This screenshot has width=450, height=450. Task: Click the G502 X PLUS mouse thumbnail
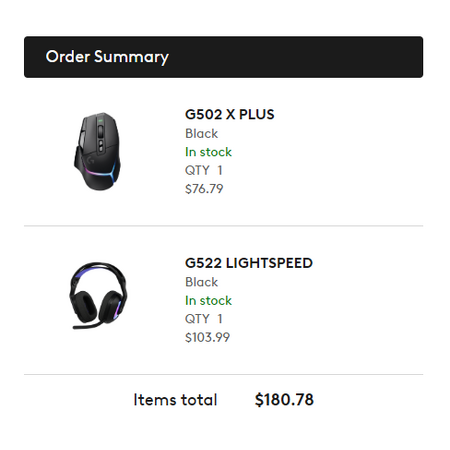97,152
